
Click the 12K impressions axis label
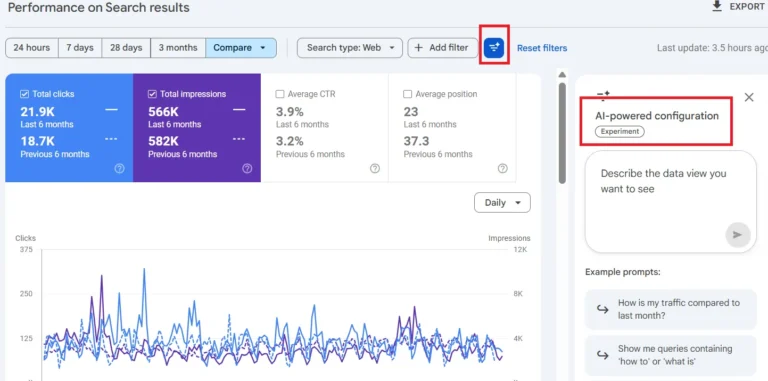(x=520, y=250)
